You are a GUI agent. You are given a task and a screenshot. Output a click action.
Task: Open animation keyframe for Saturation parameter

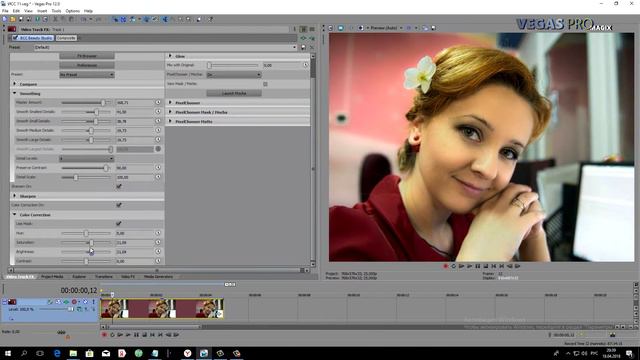[158, 242]
